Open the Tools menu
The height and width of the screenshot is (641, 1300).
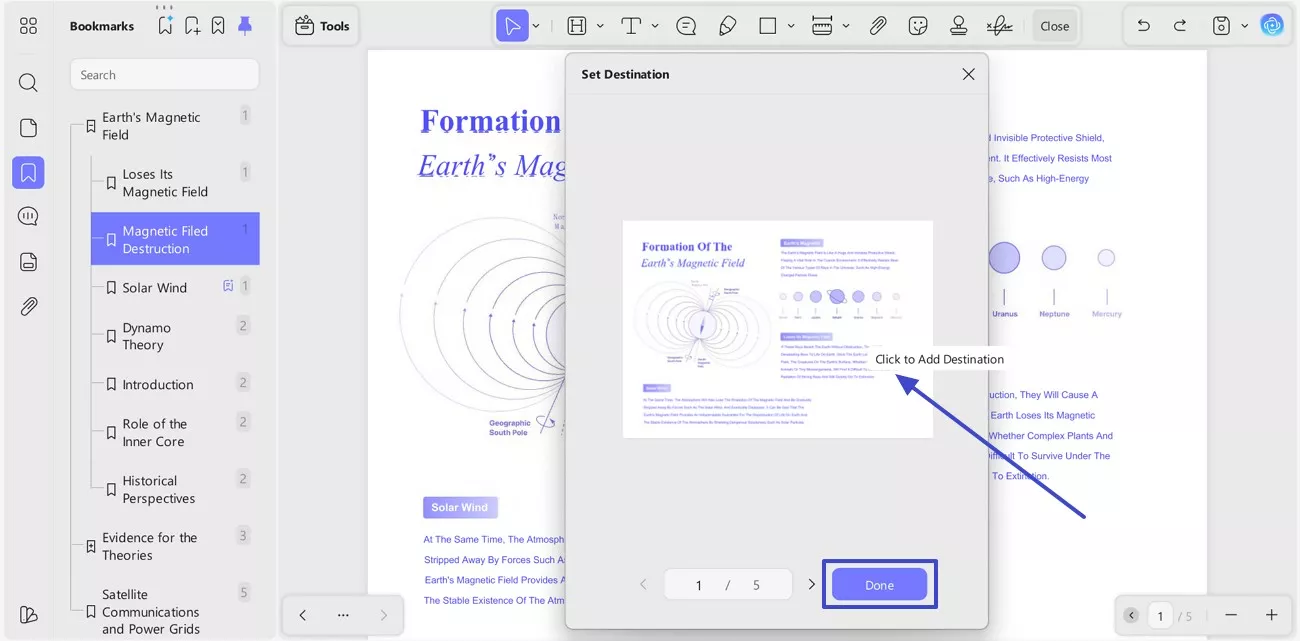click(321, 25)
